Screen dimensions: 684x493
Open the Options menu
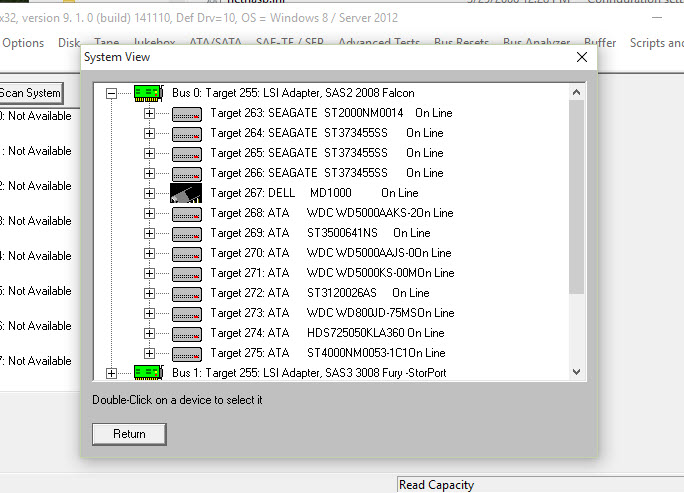pyautogui.click(x=23, y=43)
